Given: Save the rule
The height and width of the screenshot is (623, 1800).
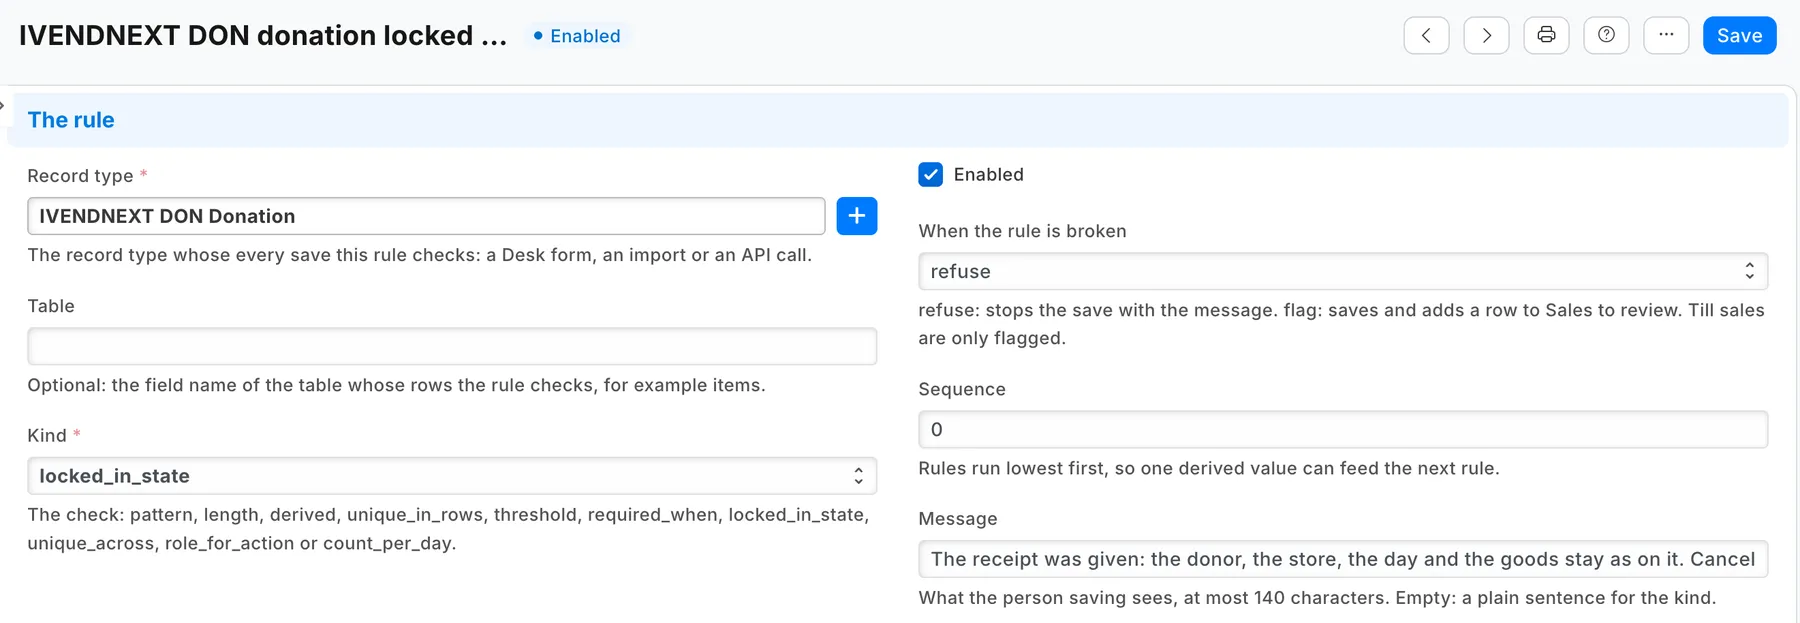Looking at the screenshot, I should point(1739,35).
